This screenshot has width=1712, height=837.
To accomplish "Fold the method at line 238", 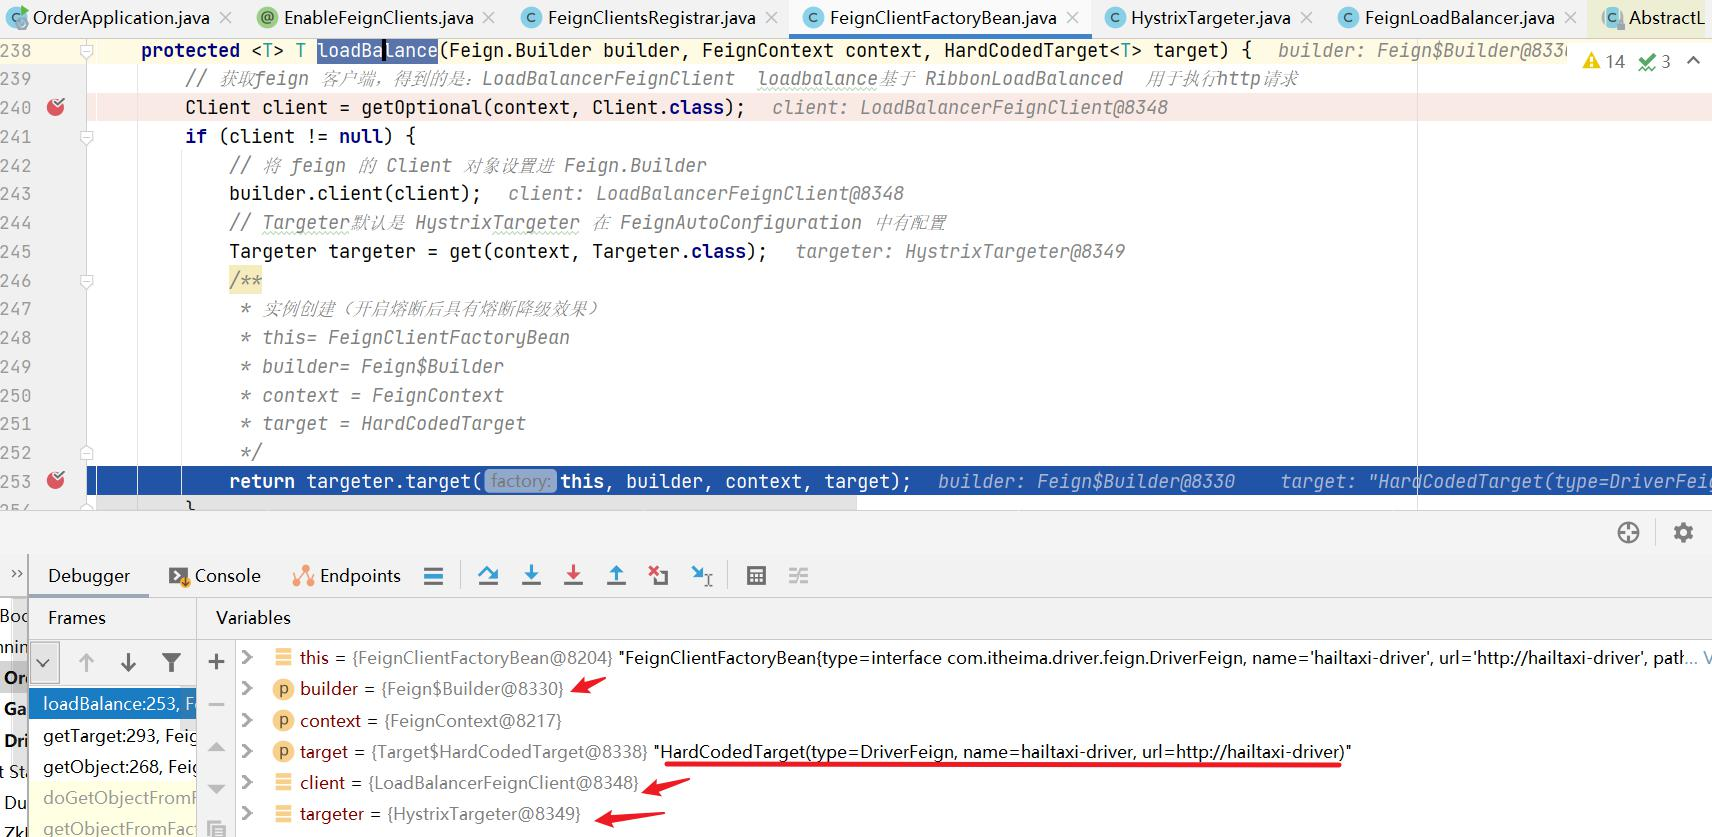I will 87,51.
